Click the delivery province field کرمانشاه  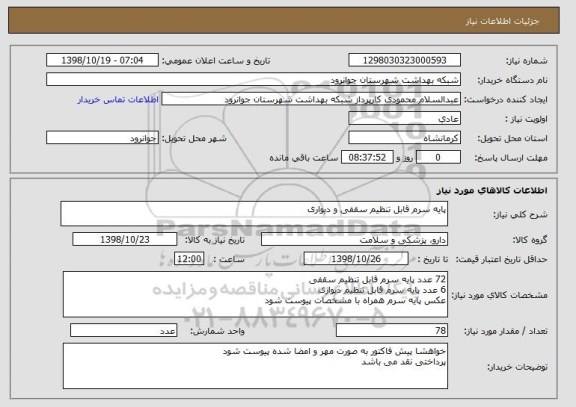coord(404,138)
